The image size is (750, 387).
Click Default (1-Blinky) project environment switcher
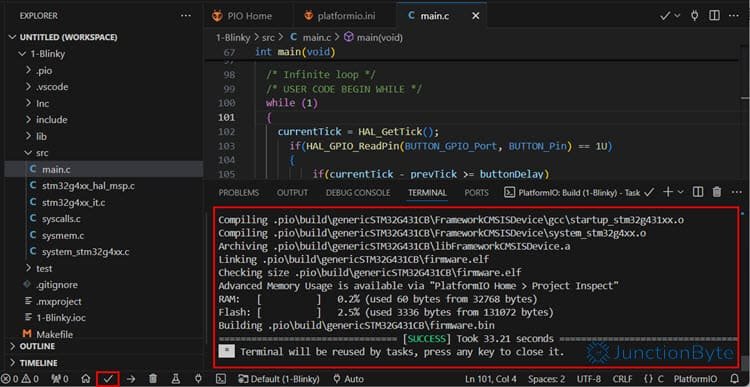(x=278, y=379)
